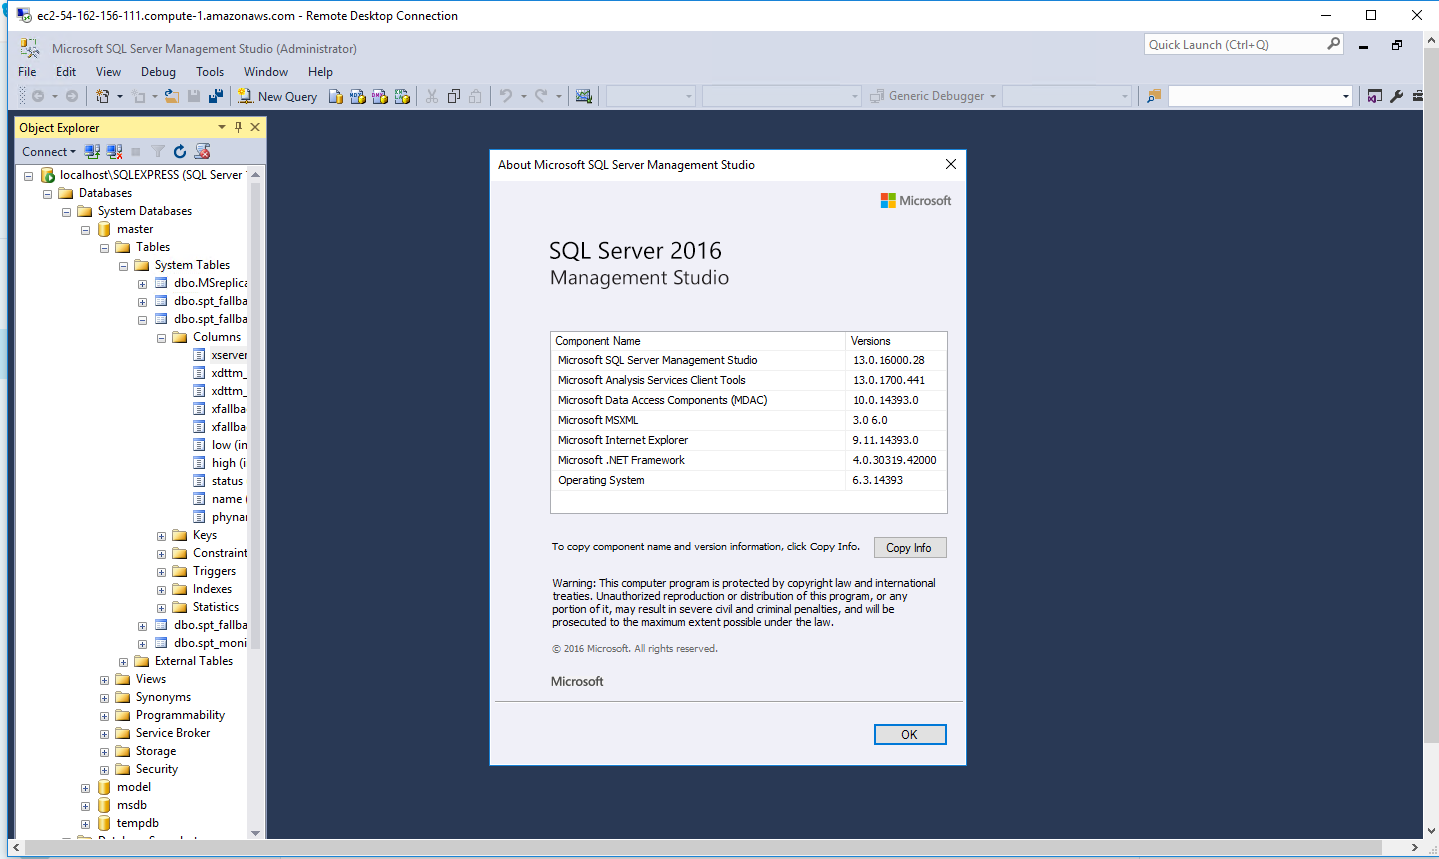
Task: Click inside the Quick Launch search field
Action: pyautogui.click(x=1235, y=45)
